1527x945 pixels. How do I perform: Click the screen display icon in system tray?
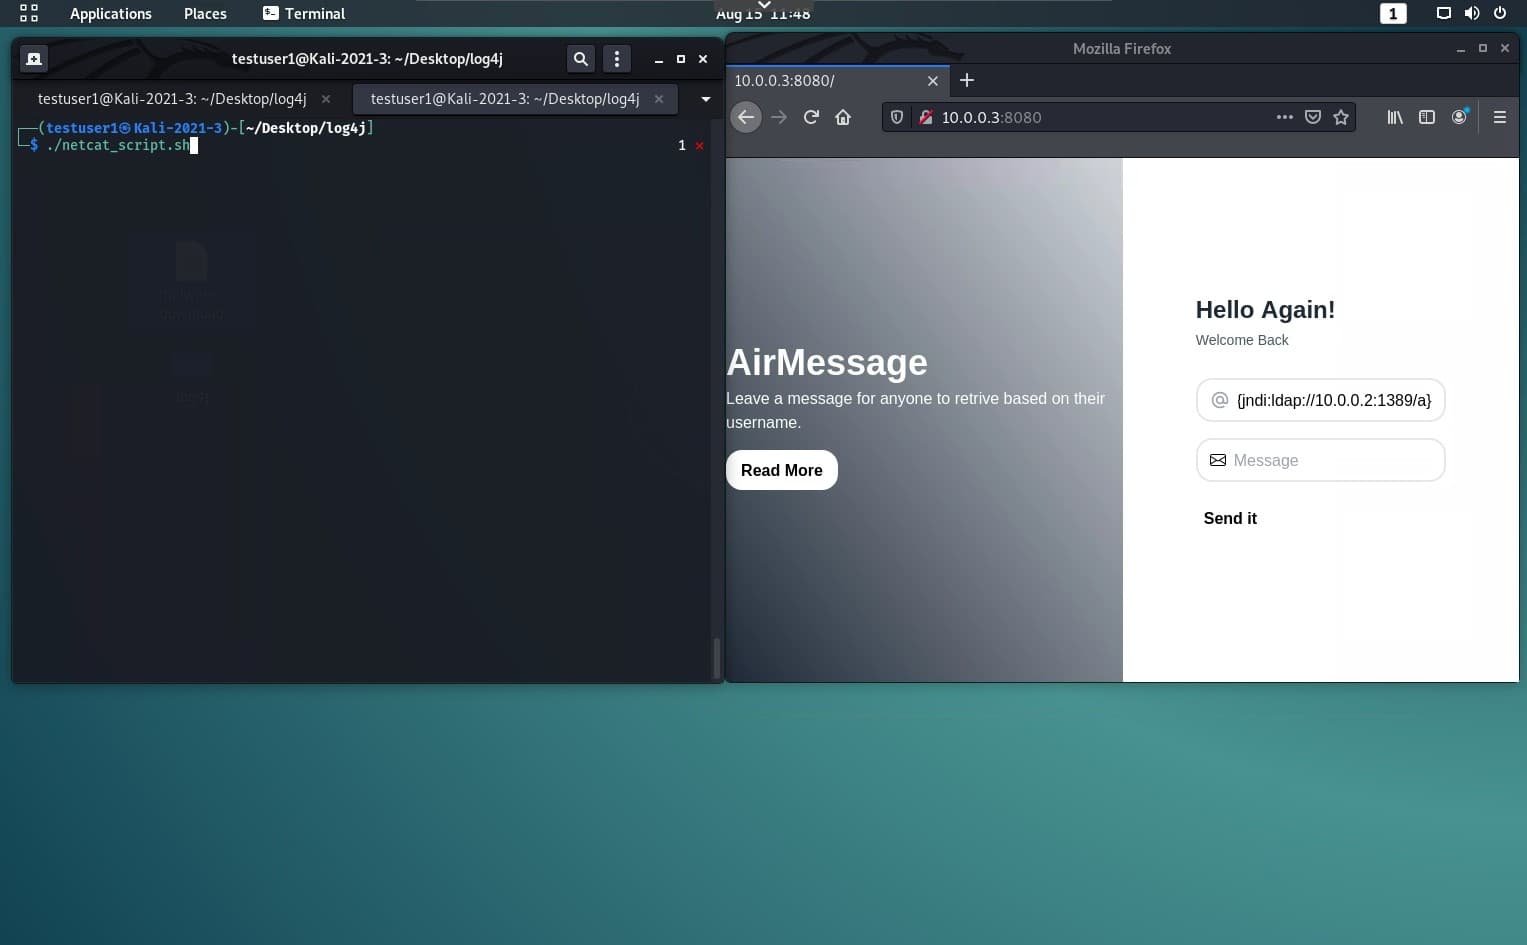click(1443, 13)
